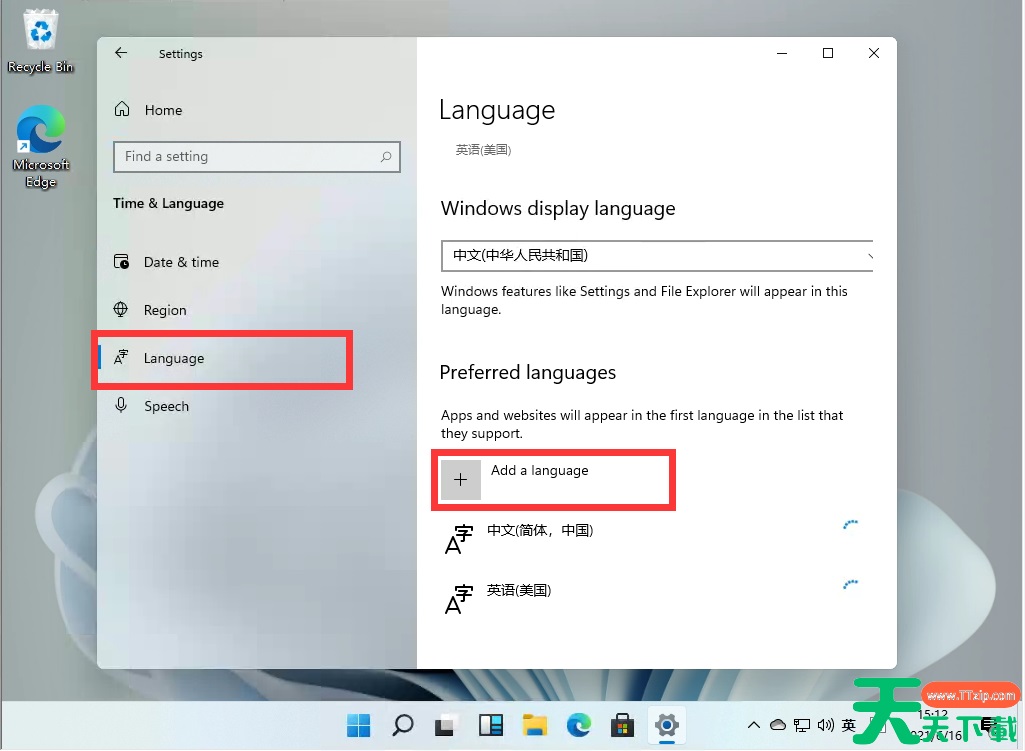The image size is (1025, 751).
Task: Click the hidden icons chevron in system tray
Action: (x=754, y=725)
